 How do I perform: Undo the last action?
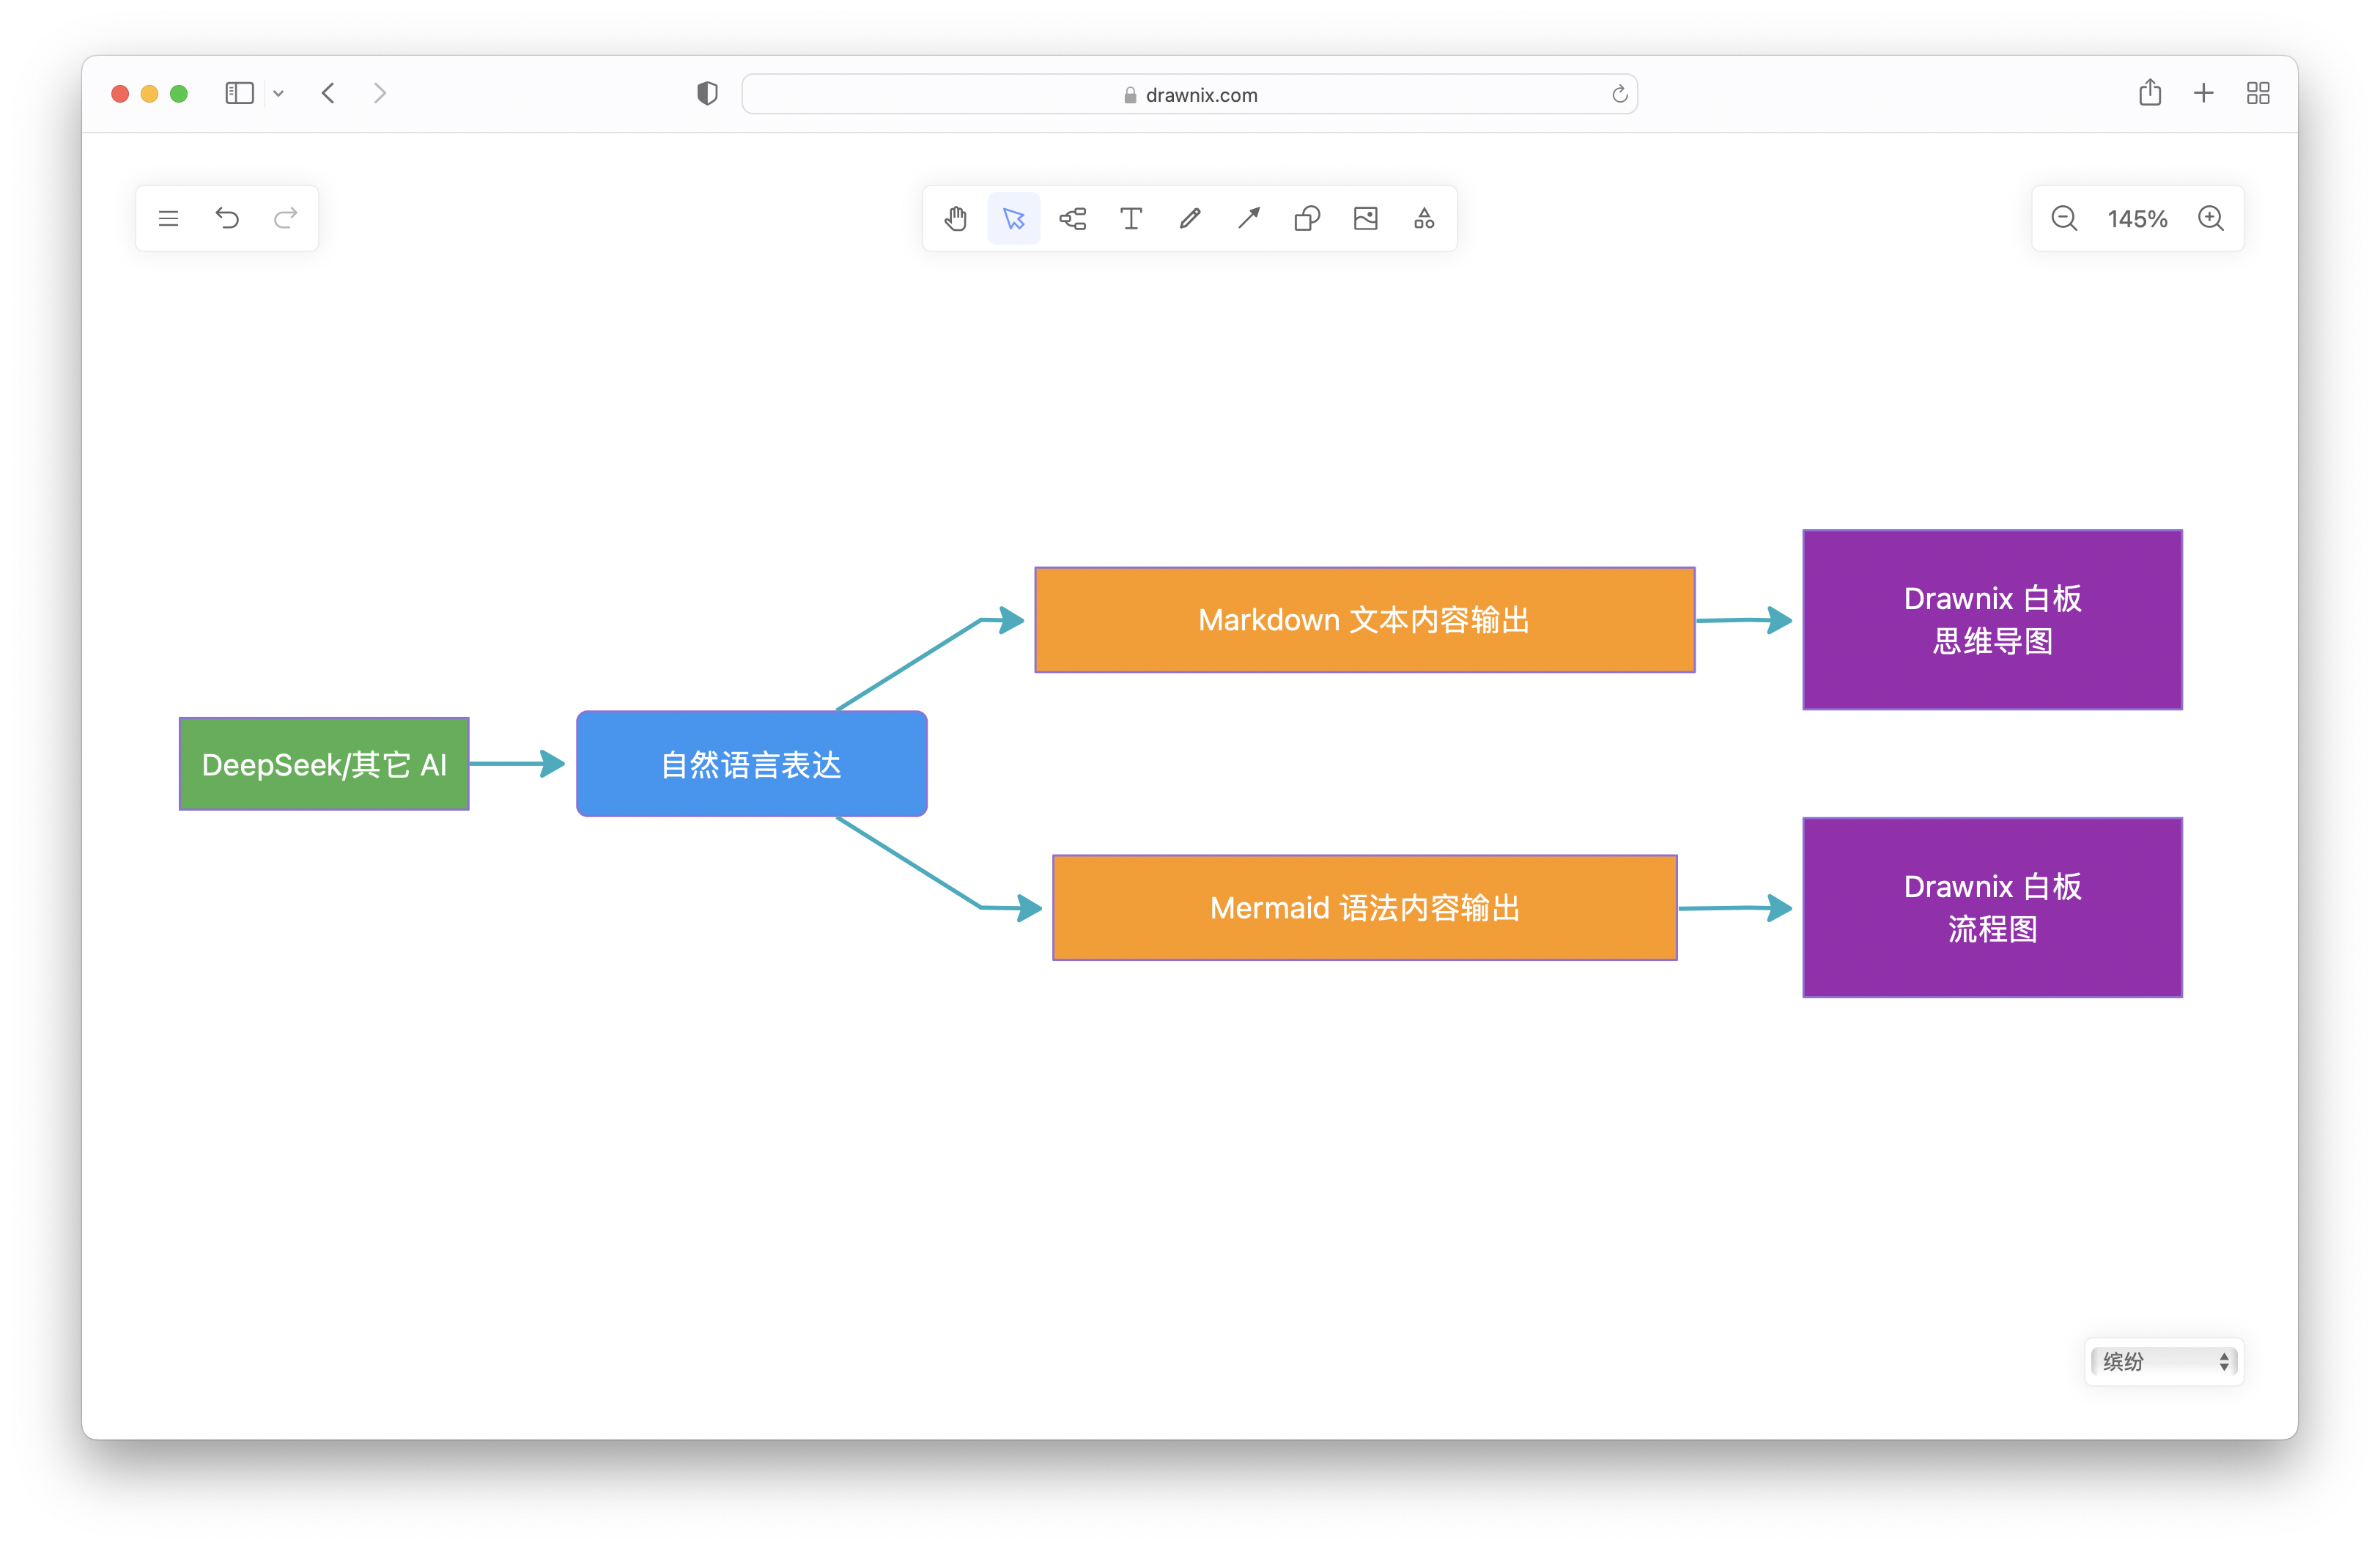(x=227, y=218)
